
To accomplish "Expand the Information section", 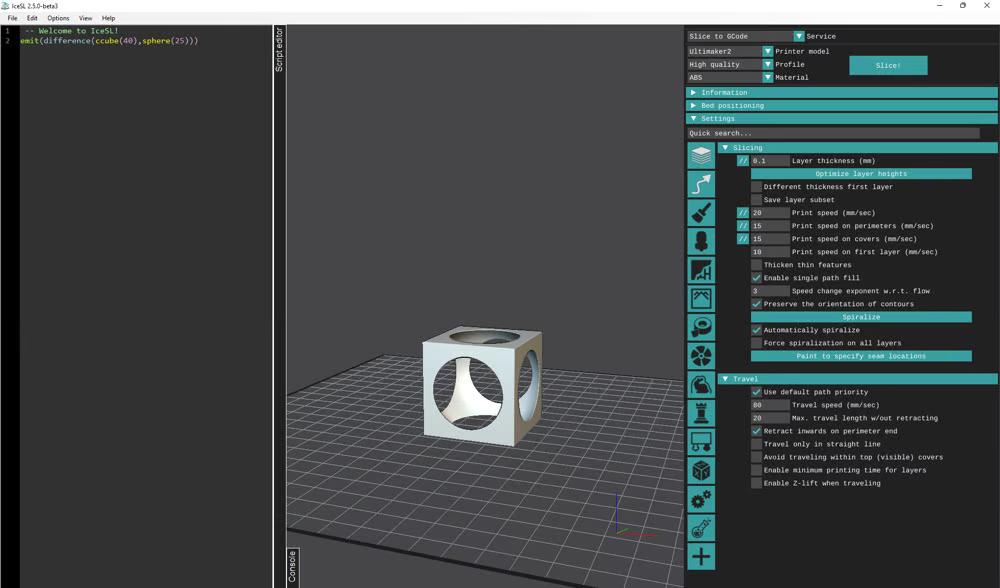I will click(x=840, y=92).
